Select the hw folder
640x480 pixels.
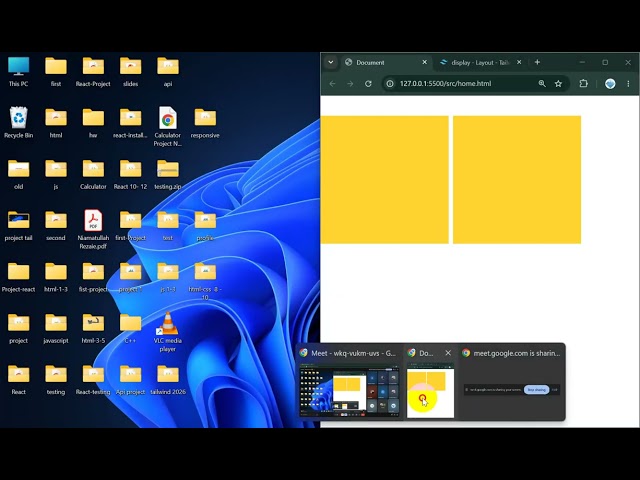coord(93,122)
